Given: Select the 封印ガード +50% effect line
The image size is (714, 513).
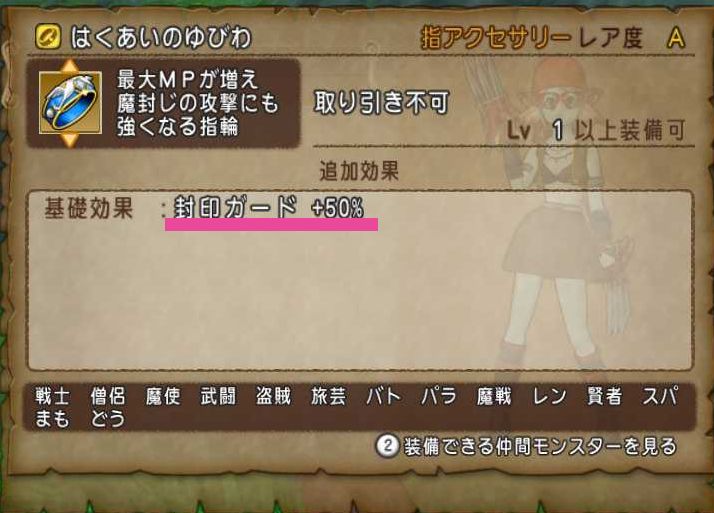Looking at the screenshot, I should 269,208.
